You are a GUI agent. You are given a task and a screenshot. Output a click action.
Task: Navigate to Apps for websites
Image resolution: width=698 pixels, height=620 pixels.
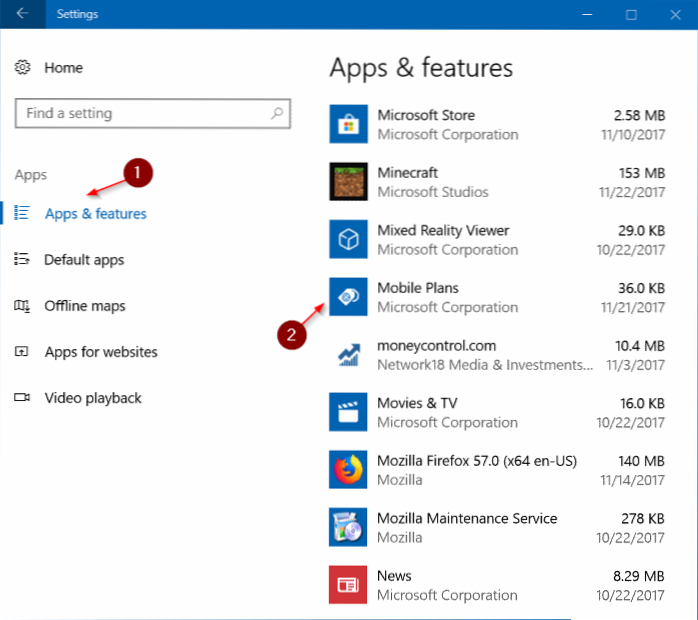tap(100, 352)
